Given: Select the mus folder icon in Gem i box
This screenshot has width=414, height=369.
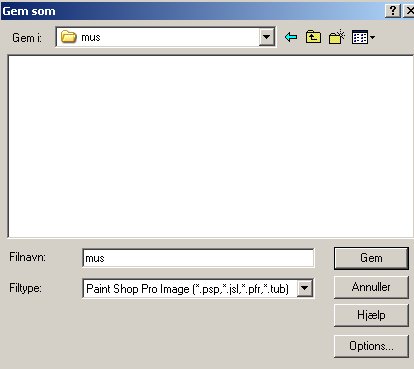Looking at the screenshot, I should [x=69, y=37].
